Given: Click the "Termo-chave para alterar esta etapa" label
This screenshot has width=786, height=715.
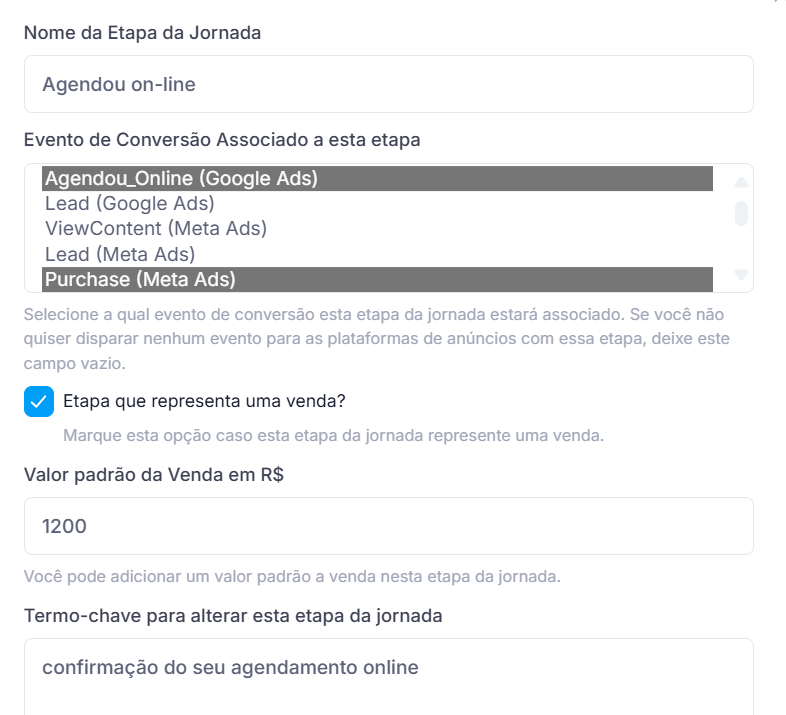Looking at the screenshot, I should point(233,616).
